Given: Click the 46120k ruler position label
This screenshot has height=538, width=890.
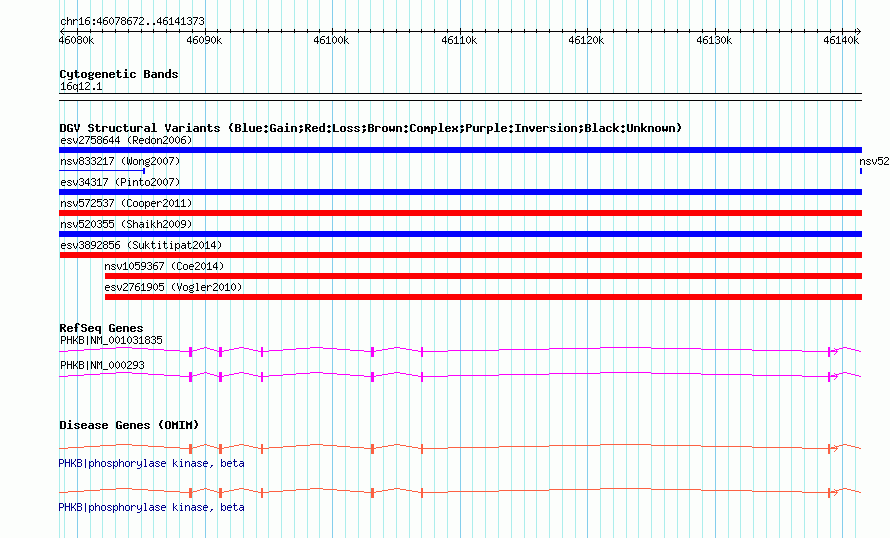Looking at the screenshot, I should click(586, 40).
